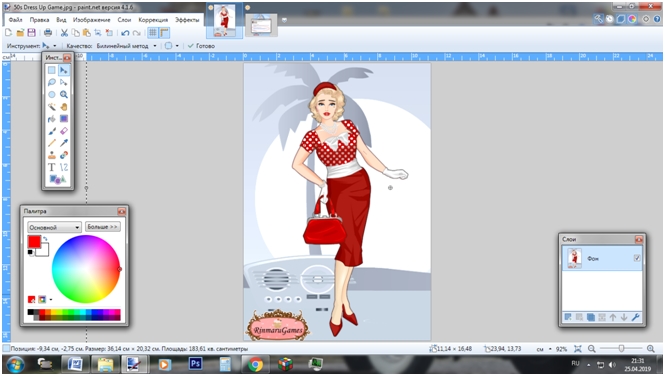Select the Text tool in the tools panel
665x376 pixels.
51,167
